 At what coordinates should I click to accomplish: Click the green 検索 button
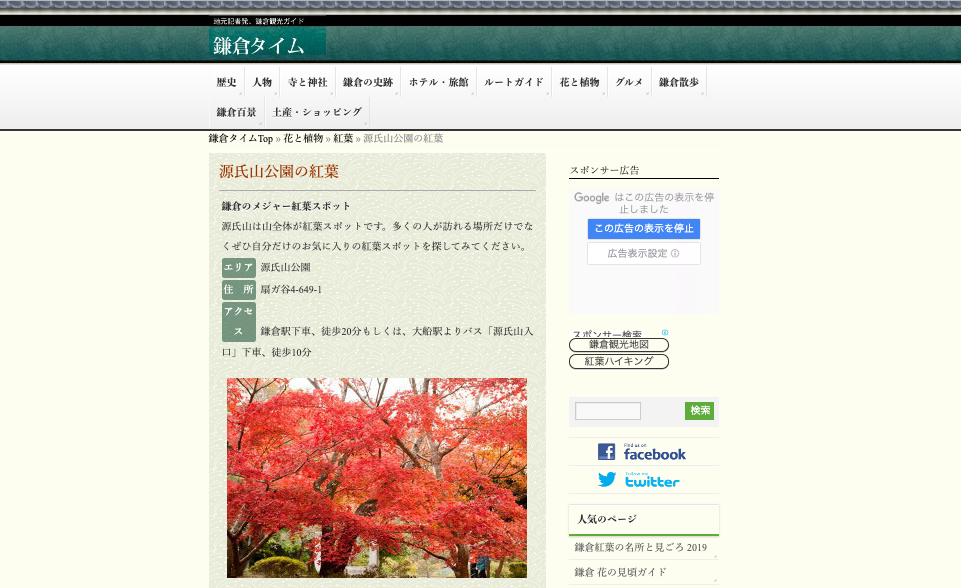[699, 411]
